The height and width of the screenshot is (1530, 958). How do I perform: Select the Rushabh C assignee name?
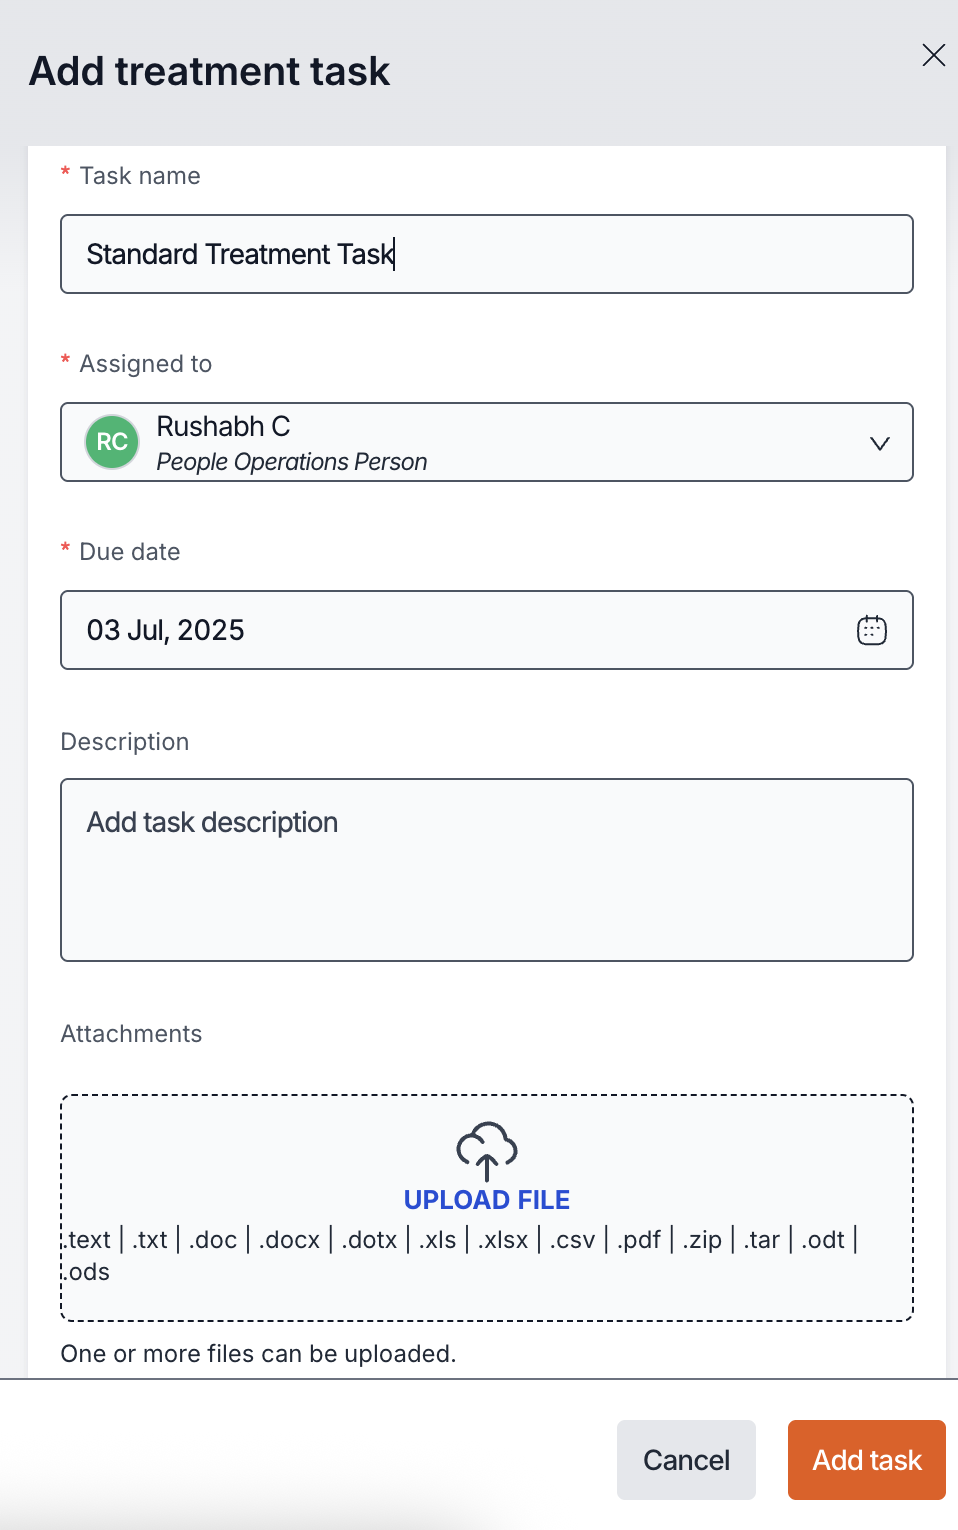point(223,427)
